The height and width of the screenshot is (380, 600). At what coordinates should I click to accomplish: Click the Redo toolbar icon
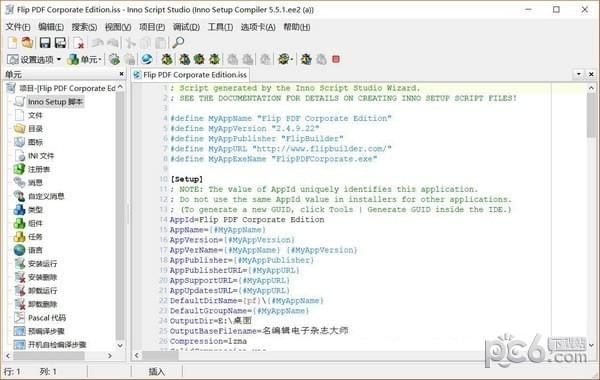(112, 42)
